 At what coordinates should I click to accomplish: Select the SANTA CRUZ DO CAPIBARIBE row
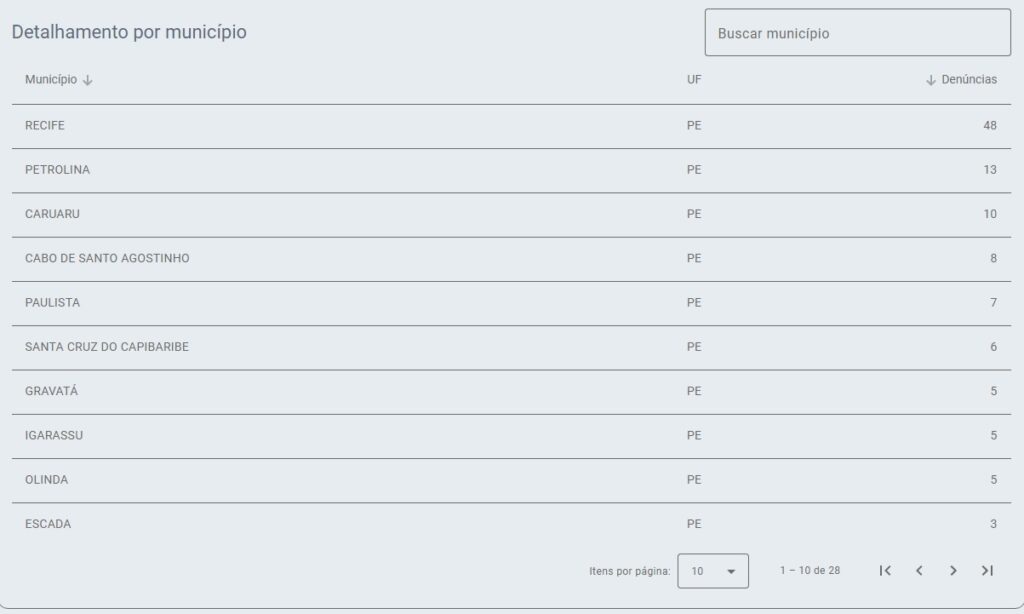(511, 347)
